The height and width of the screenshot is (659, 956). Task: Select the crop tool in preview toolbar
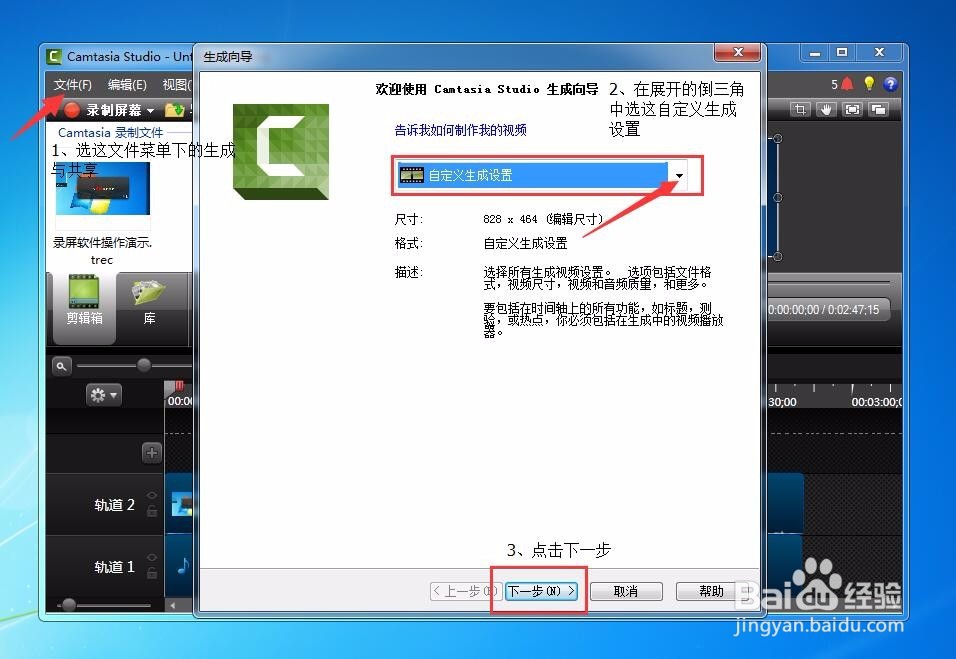point(800,109)
